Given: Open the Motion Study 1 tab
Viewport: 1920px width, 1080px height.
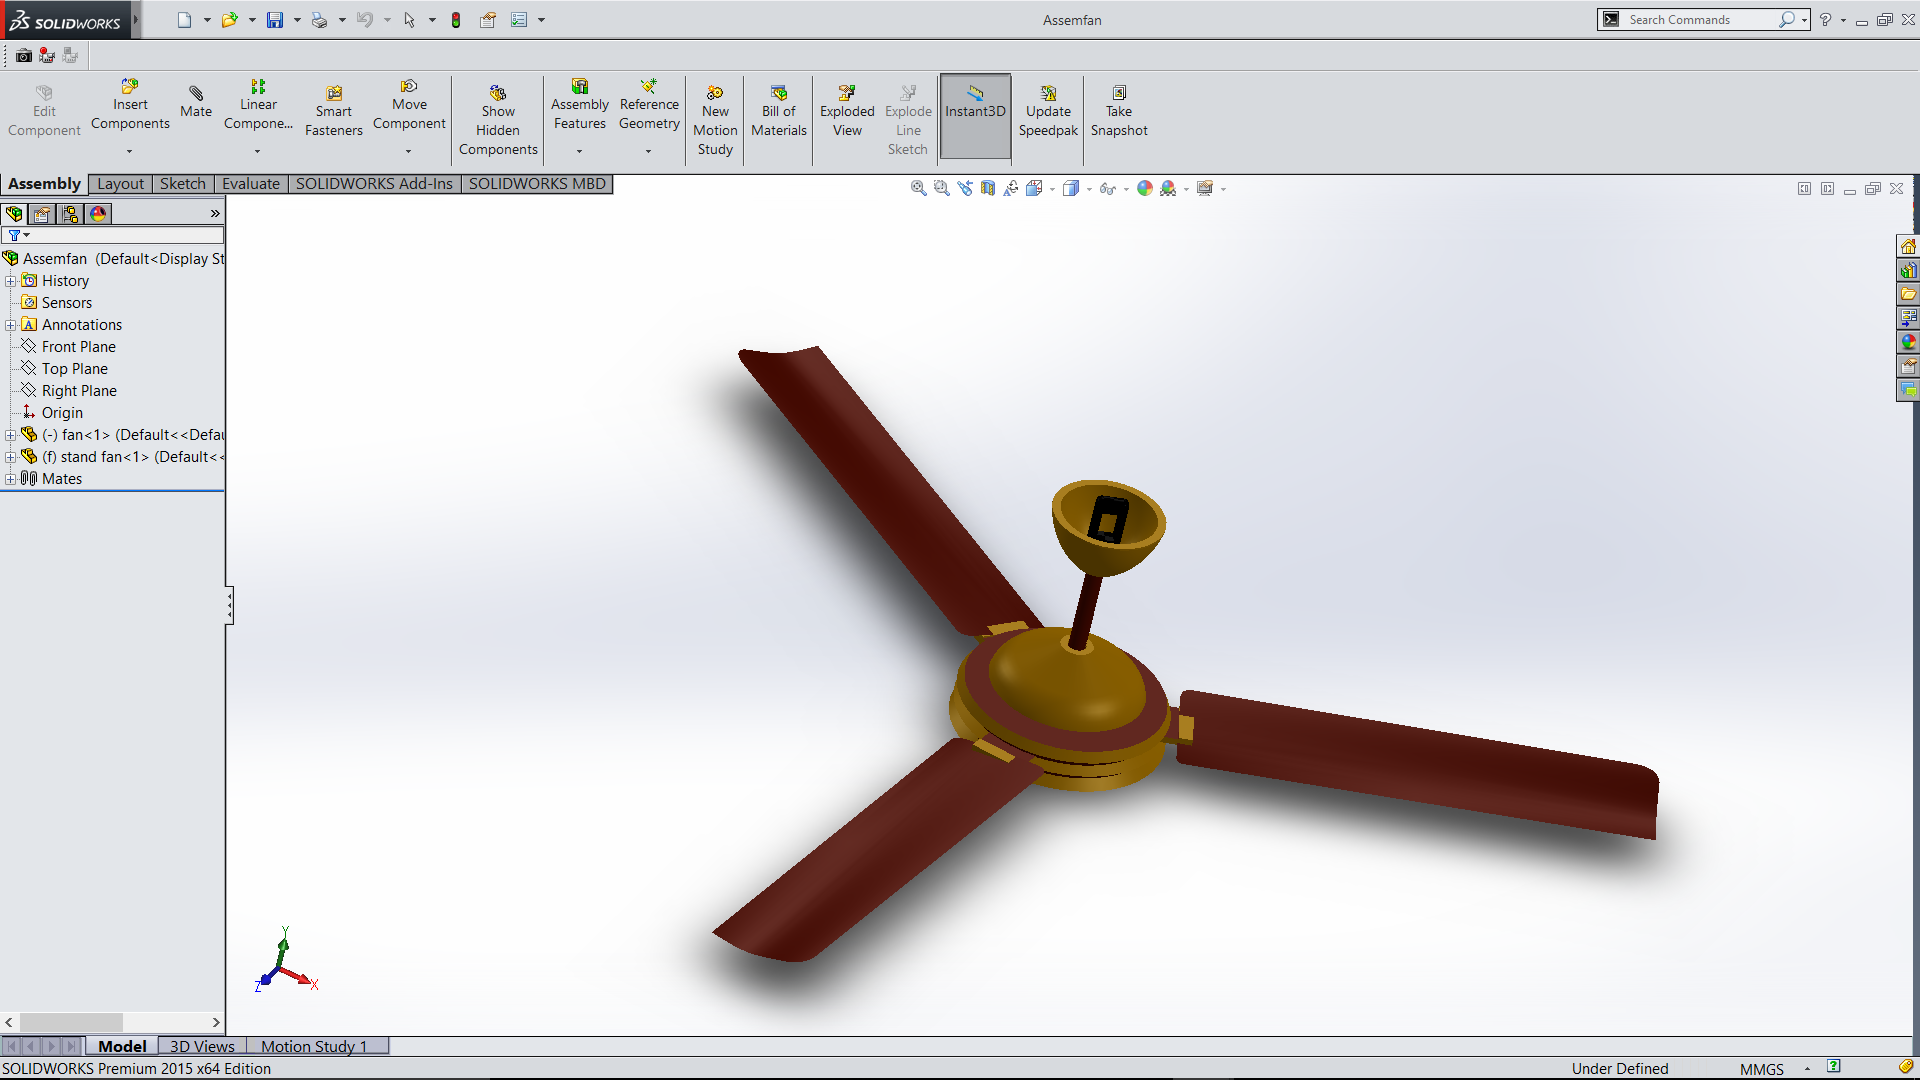Looking at the screenshot, I should 314,1046.
